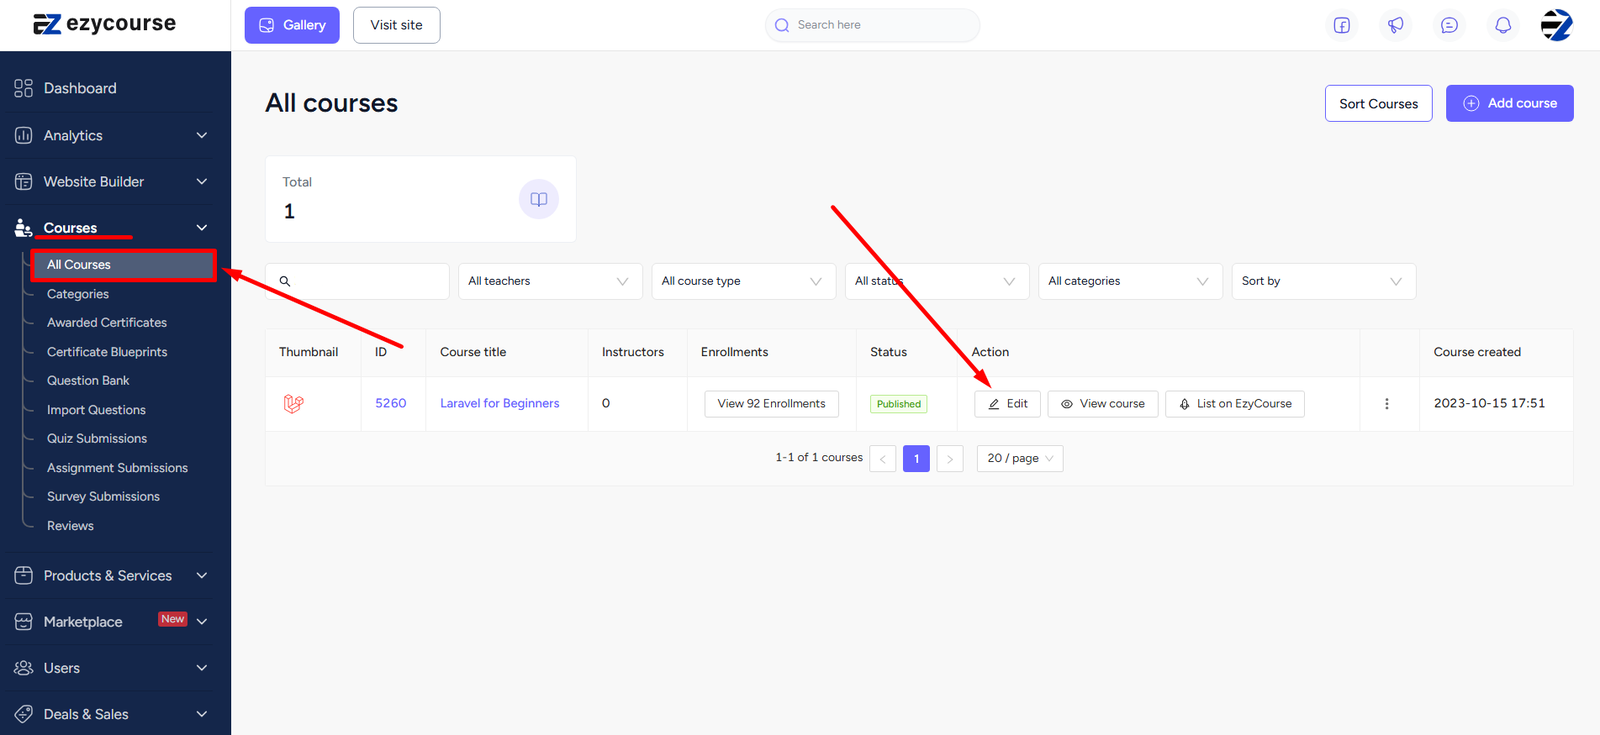Click Edit for Laravel for Beginners

(1007, 404)
